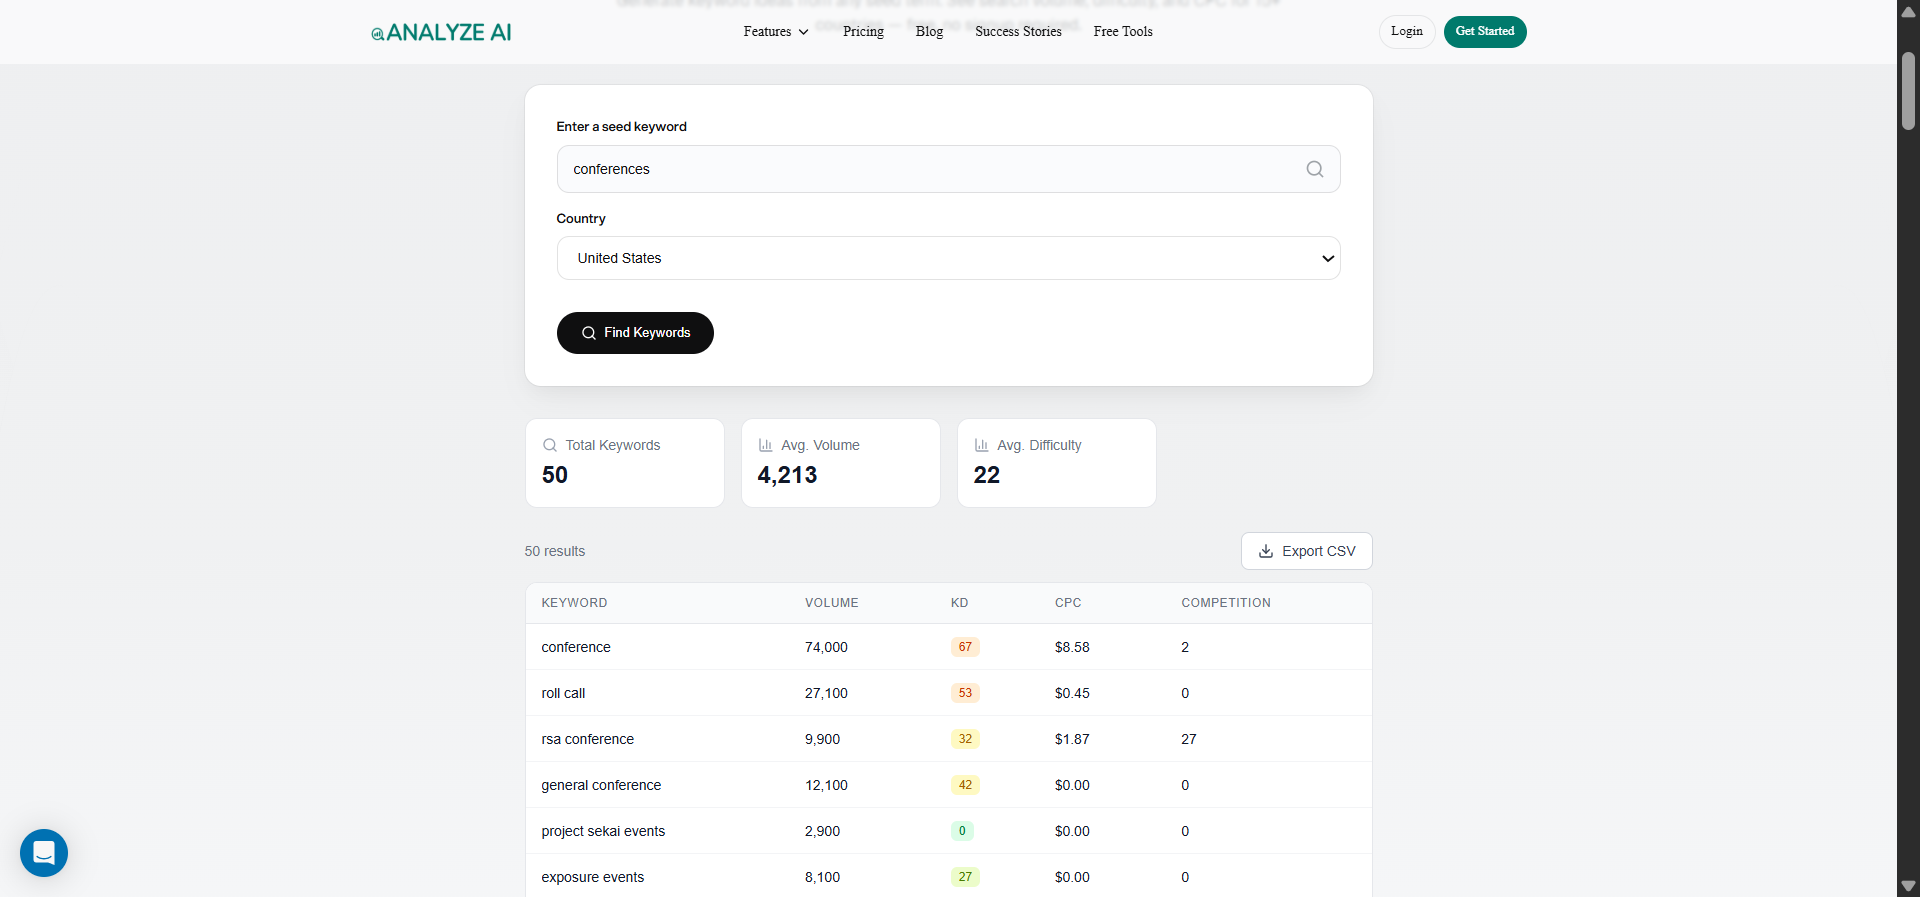This screenshot has width=1920, height=897.
Task: Click the KD badge showing 67
Action: (965, 647)
